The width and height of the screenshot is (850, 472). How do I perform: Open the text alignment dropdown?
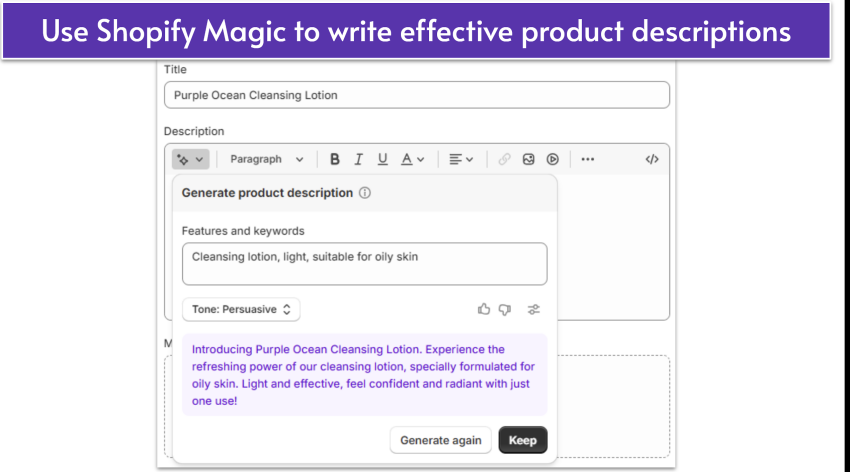coord(461,159)
